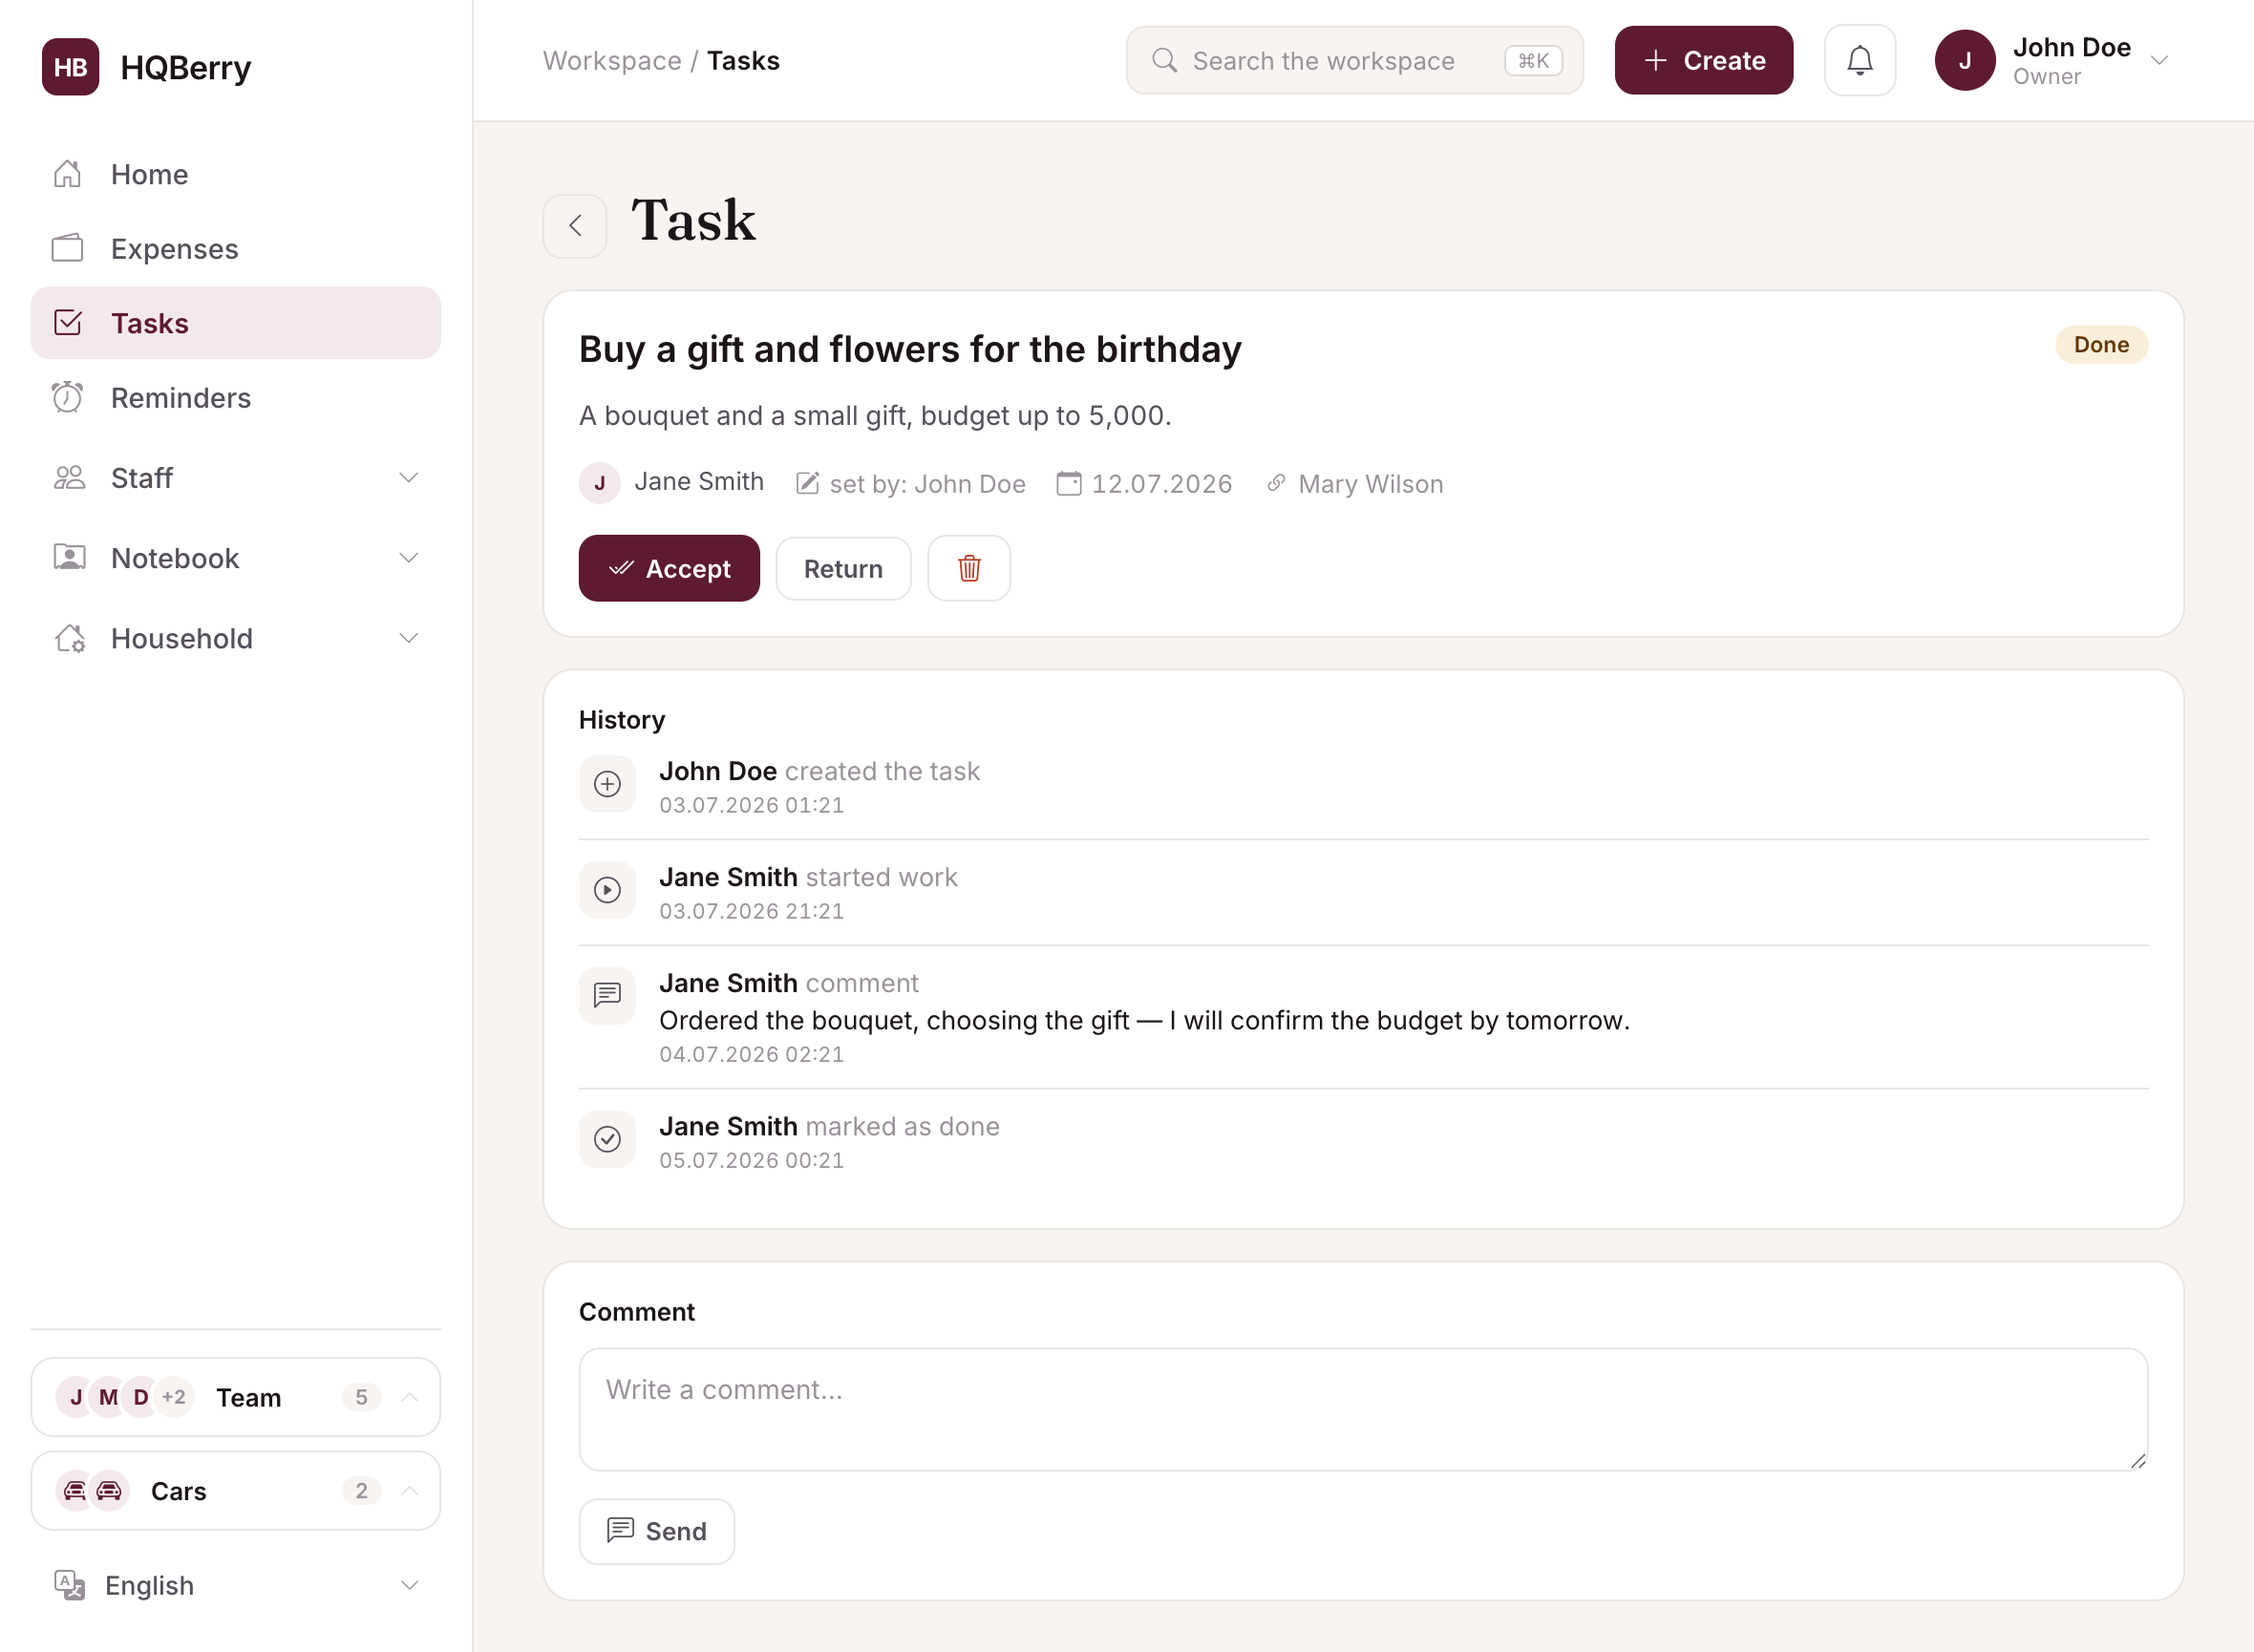Accept the task
The height and width of the screenshot is (1652, 2254).
click(x=669, y=568)
